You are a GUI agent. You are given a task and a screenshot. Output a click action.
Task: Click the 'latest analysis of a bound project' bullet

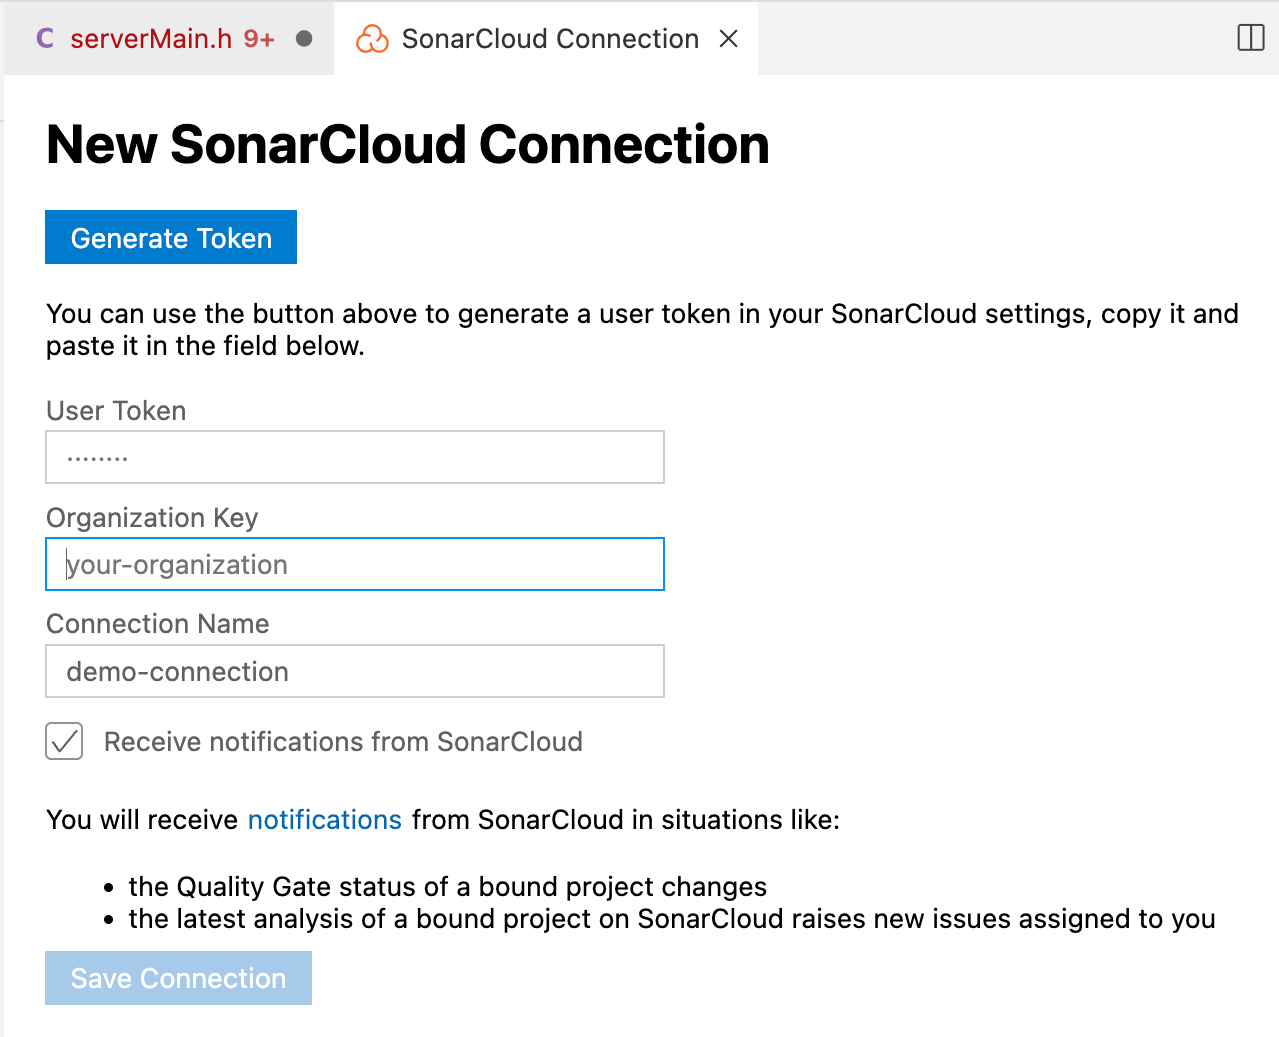pyautogui.click(x=672, y=919)
